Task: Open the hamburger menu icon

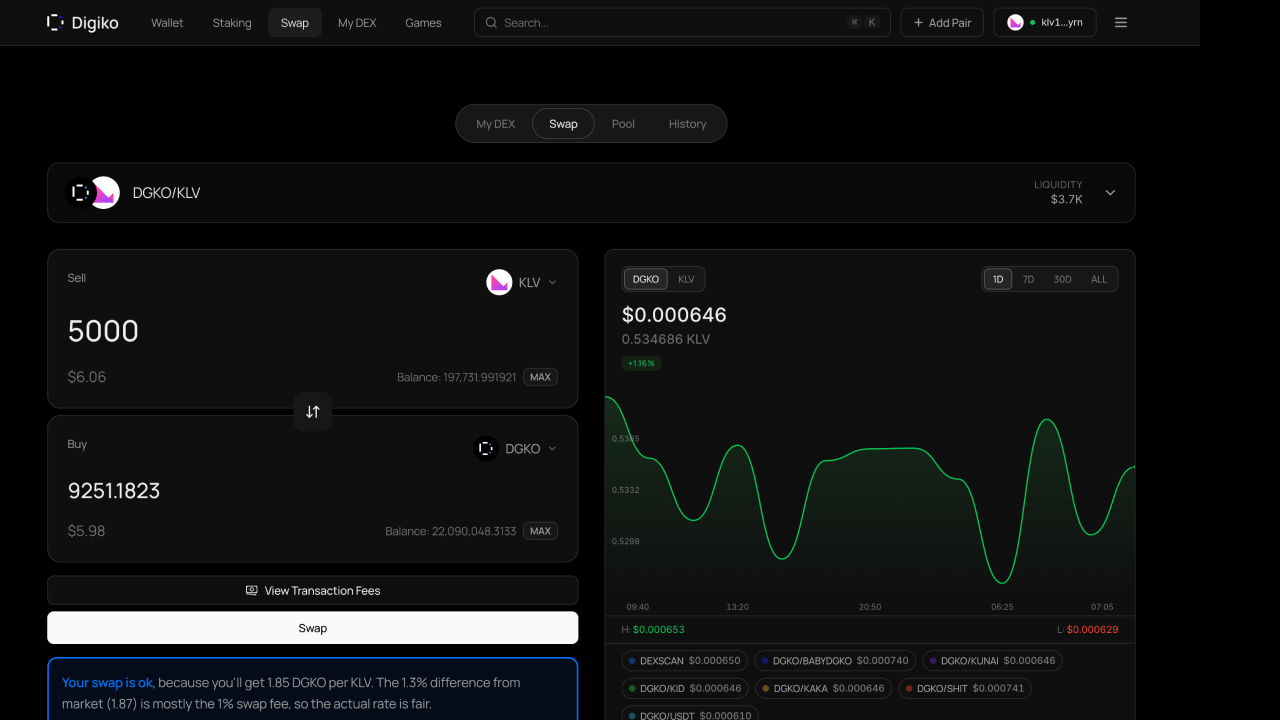Action: [1120, 22]
